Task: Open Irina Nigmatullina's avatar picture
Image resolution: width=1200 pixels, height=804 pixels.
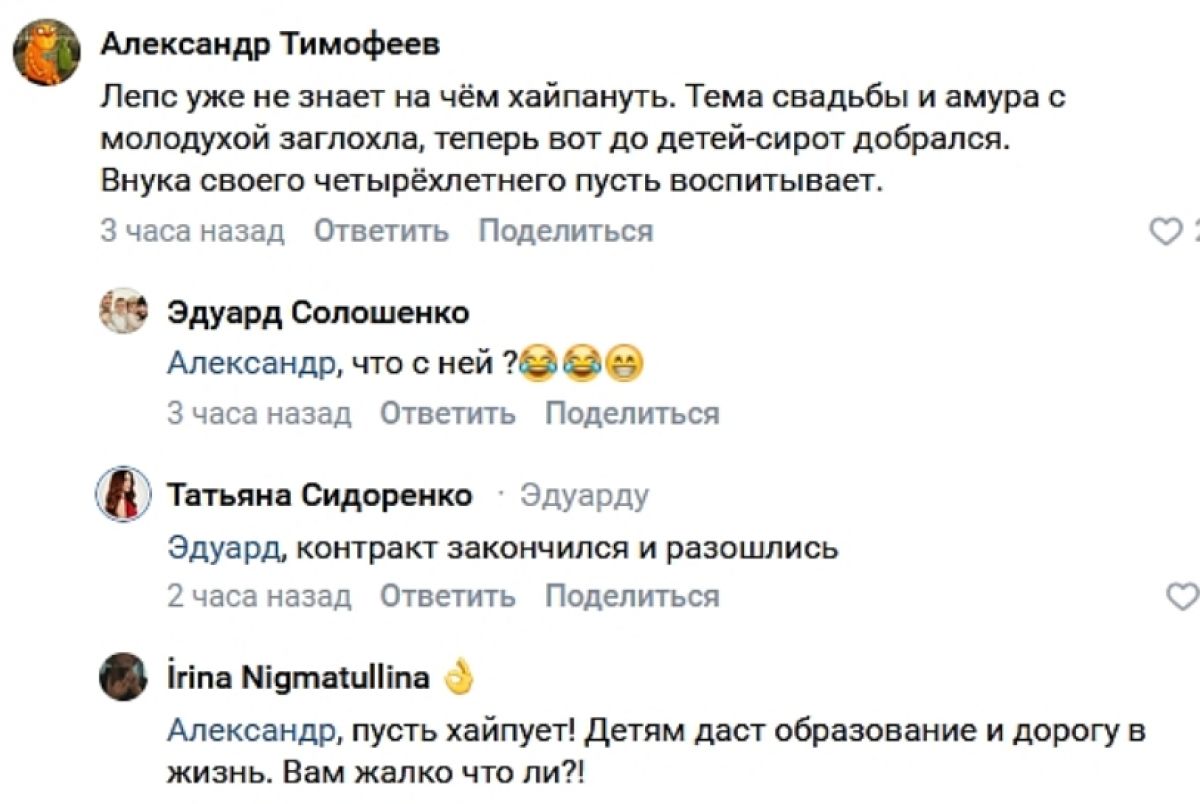Action: (x=123, y=677)
